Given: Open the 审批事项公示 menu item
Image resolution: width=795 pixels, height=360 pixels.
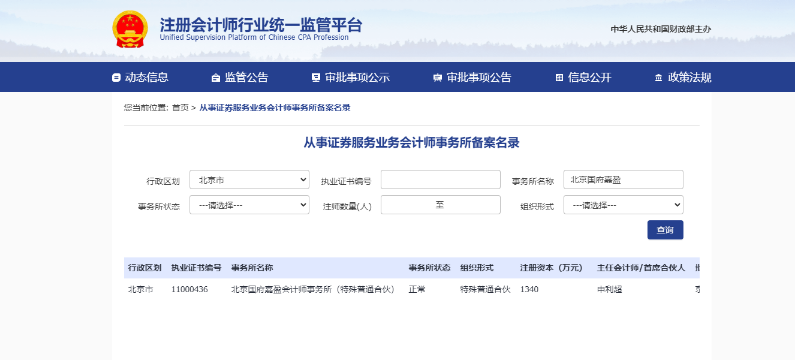Looking at the screenshot, I should pyautogui.click(x=351, y=78).
